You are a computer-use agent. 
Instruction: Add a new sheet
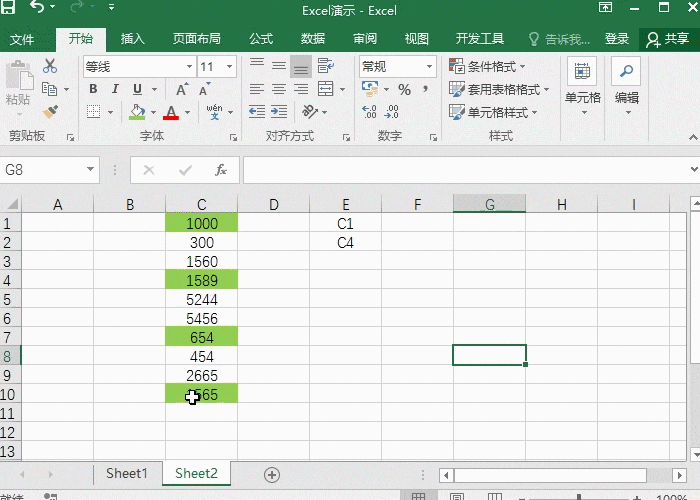[x=272, y=475]
